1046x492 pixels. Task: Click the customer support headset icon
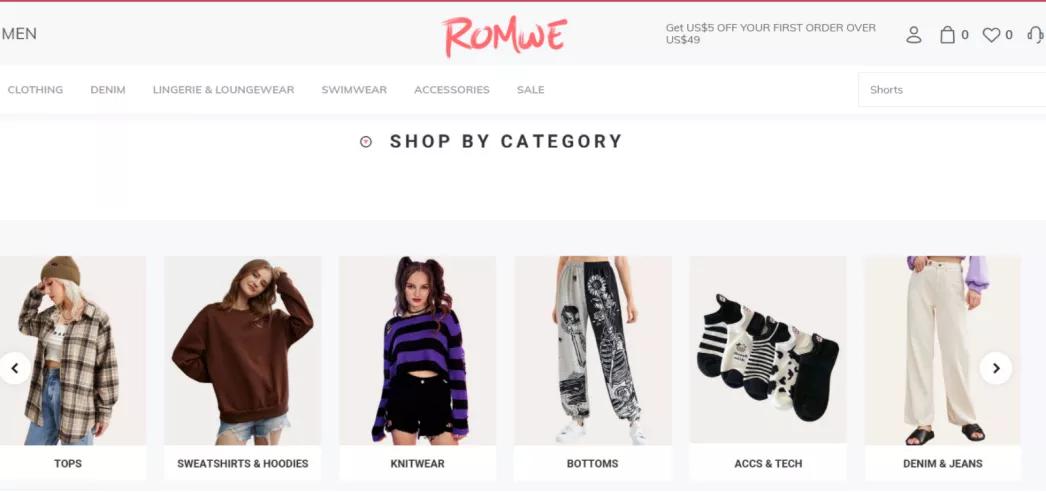1036,35
